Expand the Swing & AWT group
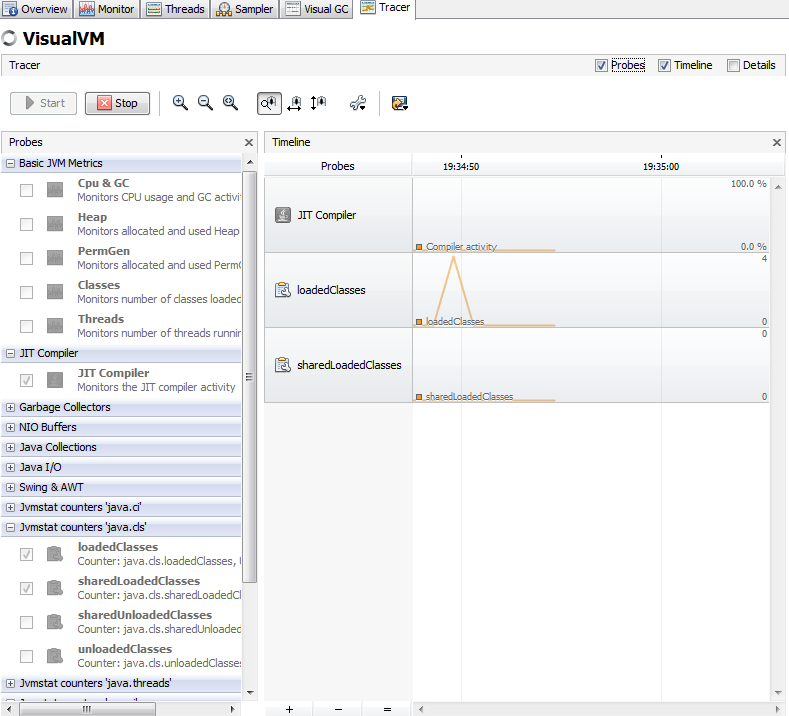The image size is (789, 716). tap(10, 488)
